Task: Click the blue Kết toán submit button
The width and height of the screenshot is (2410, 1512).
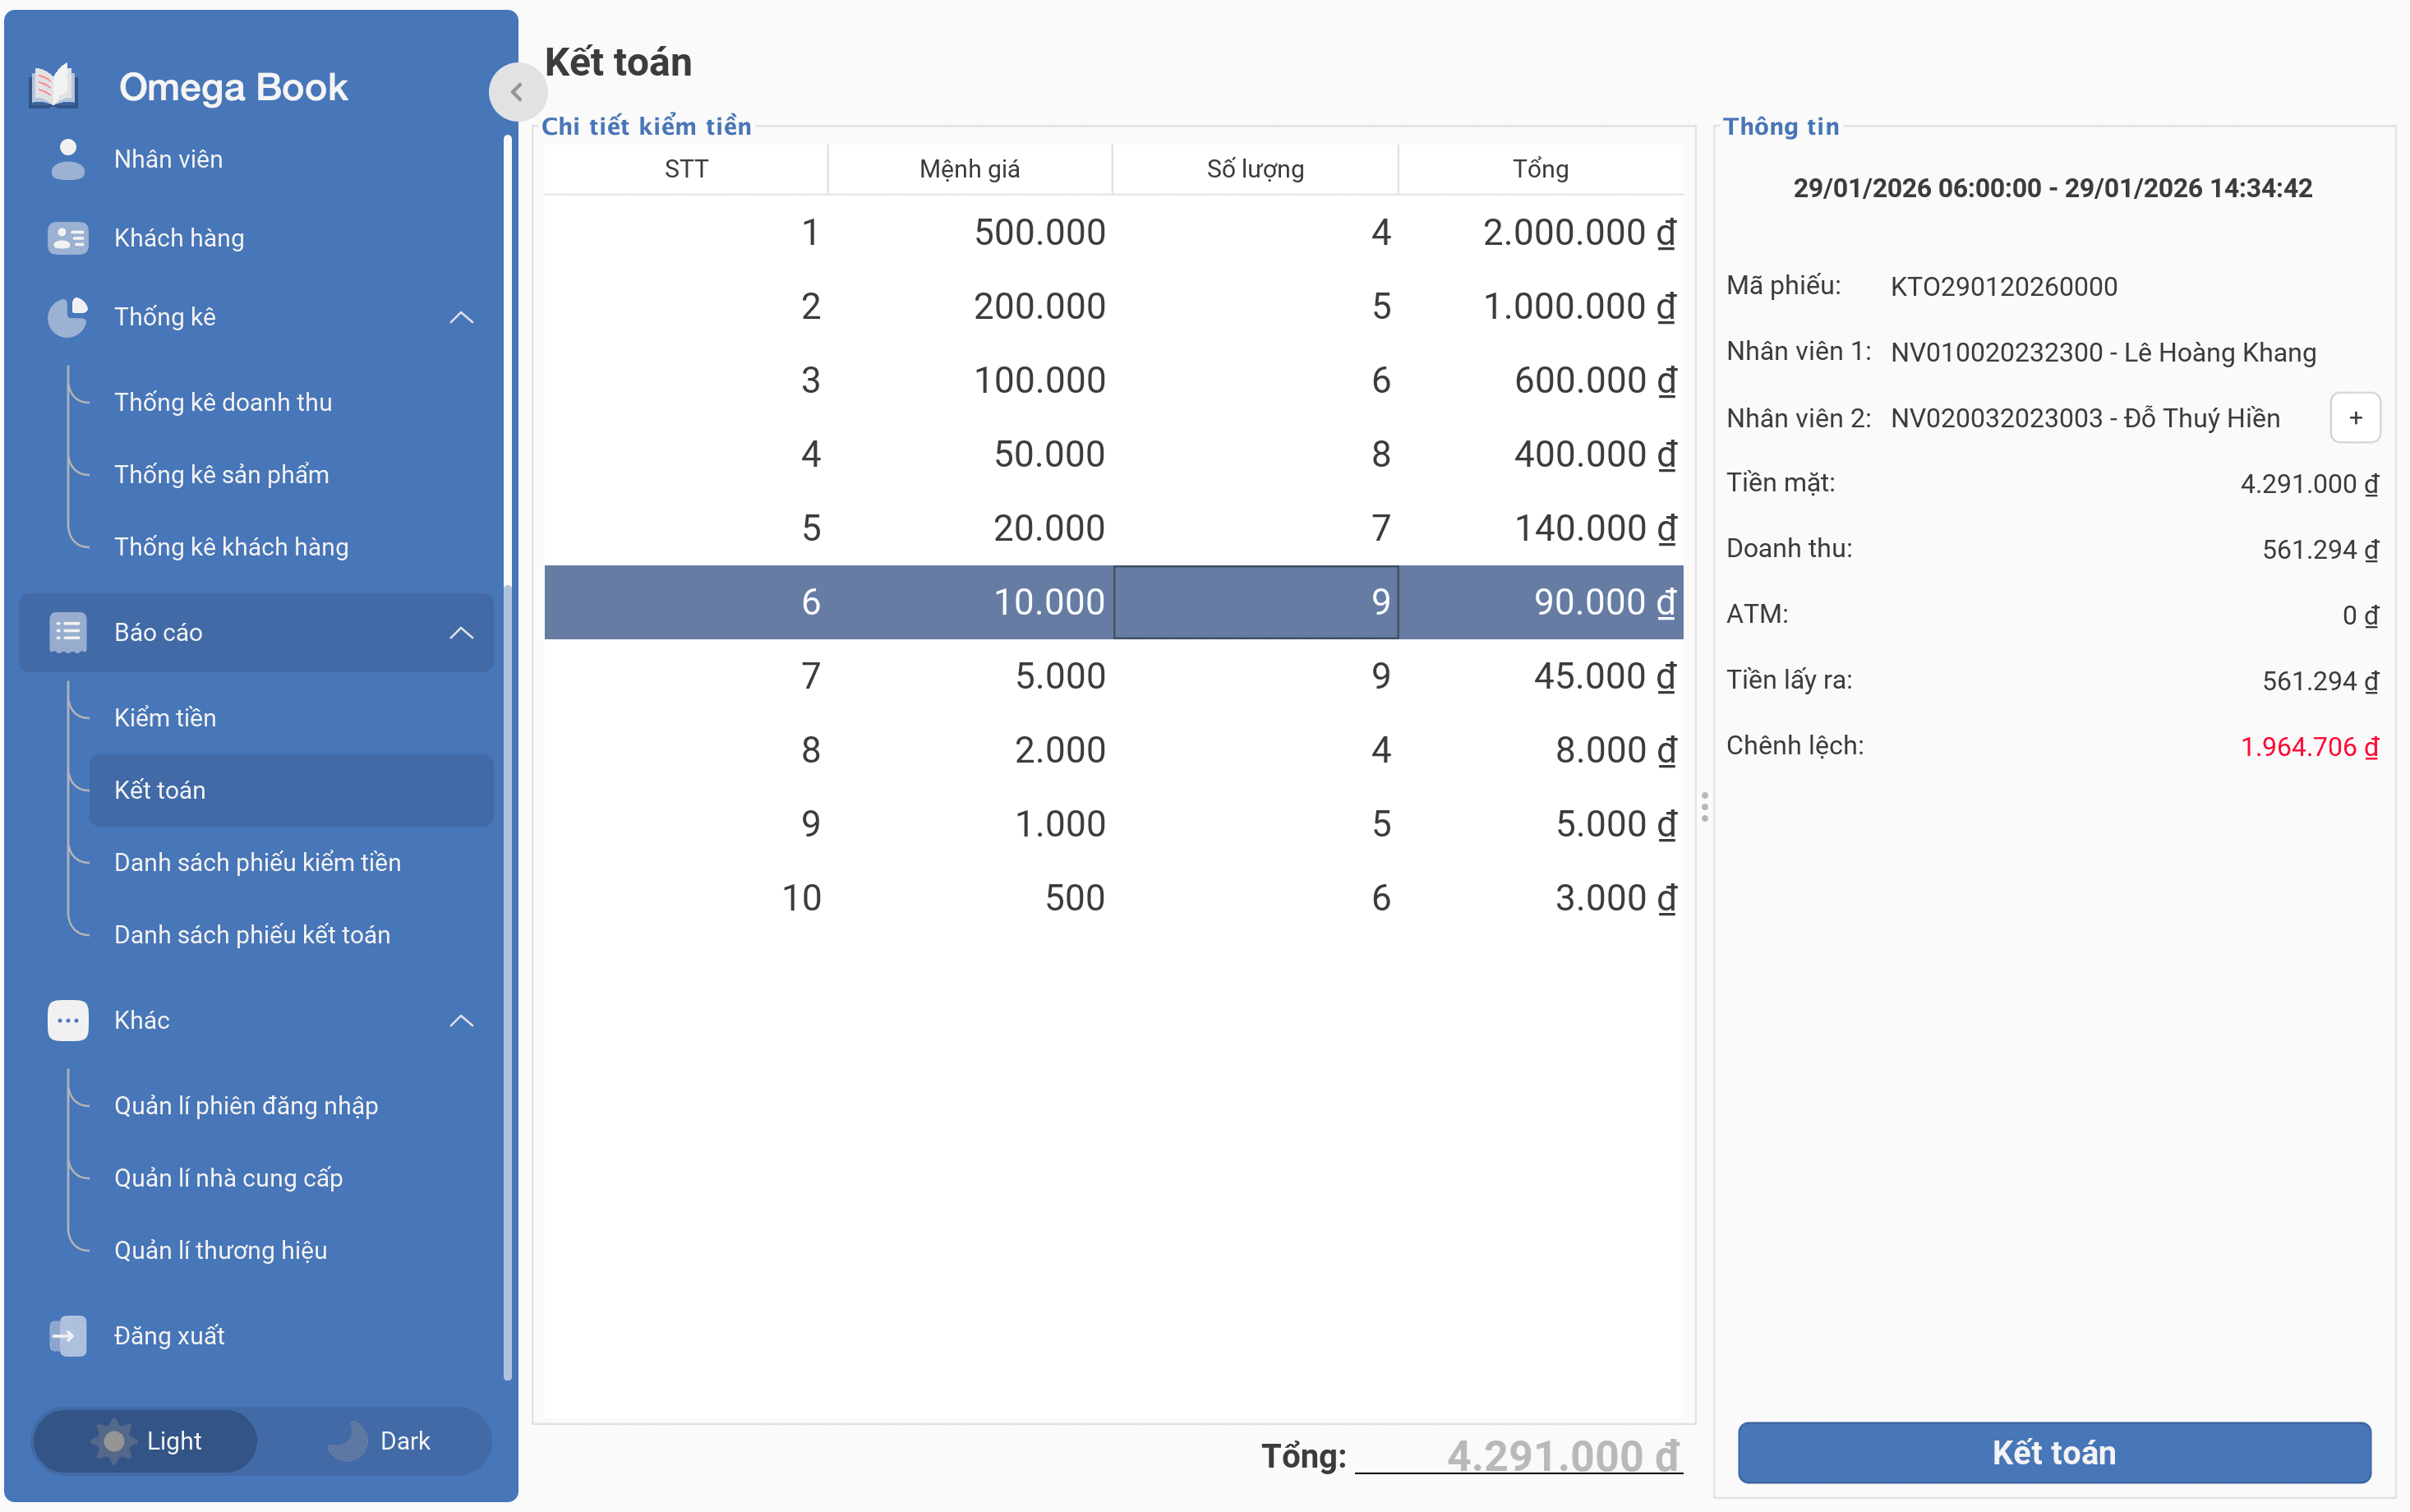Action: click(x=2053, y=1452)
